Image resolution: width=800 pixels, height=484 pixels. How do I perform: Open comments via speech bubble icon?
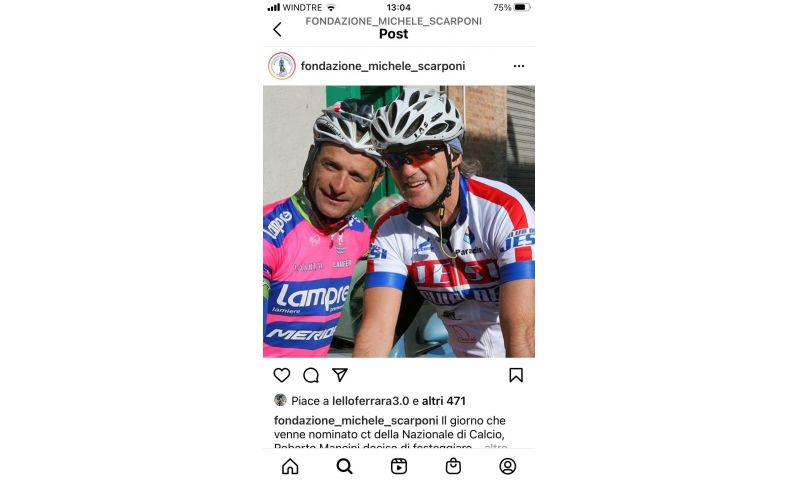(x=311, y=375)
